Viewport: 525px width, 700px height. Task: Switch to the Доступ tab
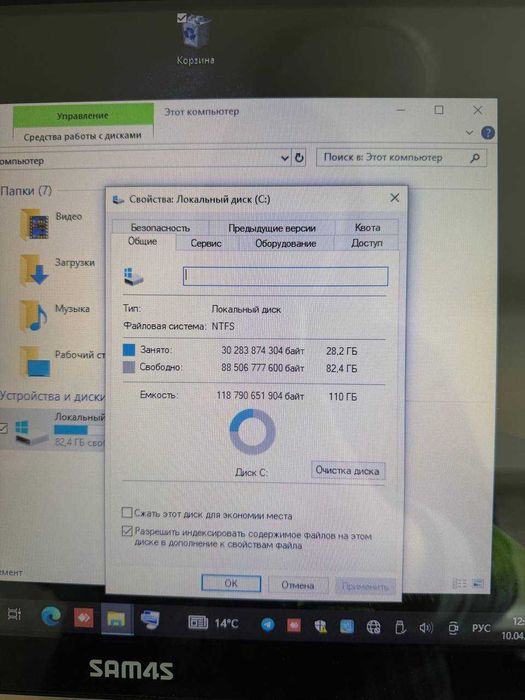pyautogui.click(x=367, y=243)
